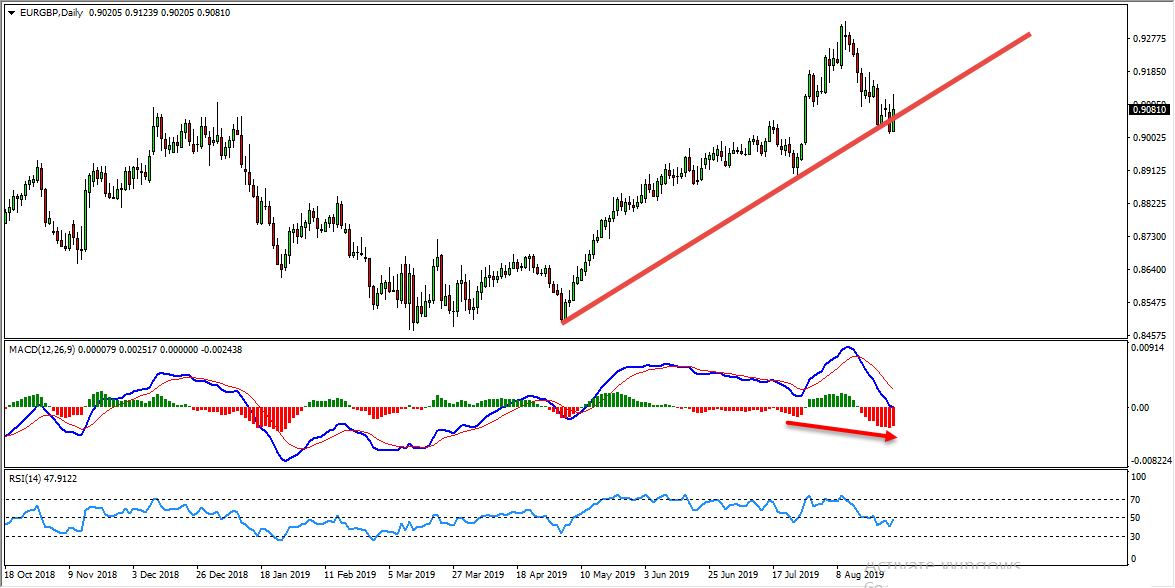Viewport: 1175px width, 588px height.
Task: Click the 8 Aug 2019 date label
Action: [x=860, y=576]
